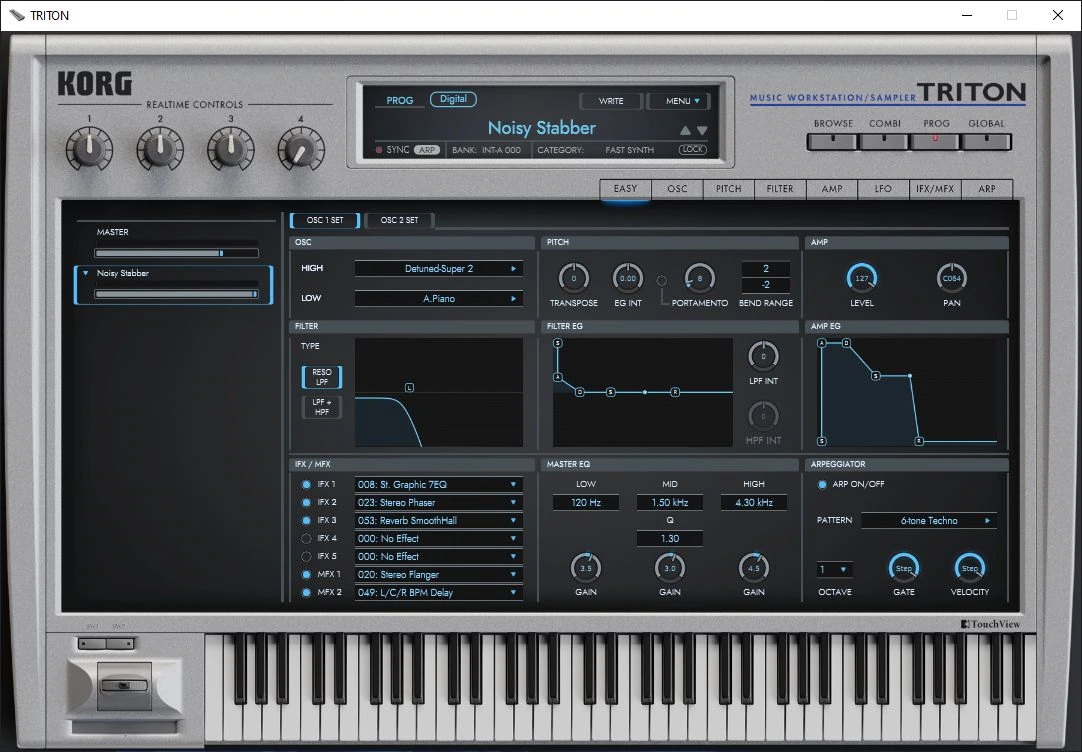This screenshot has width=1082, height=752.
Task: Click the Master EQ Low gain knob
Action: (x=586, y=568)
